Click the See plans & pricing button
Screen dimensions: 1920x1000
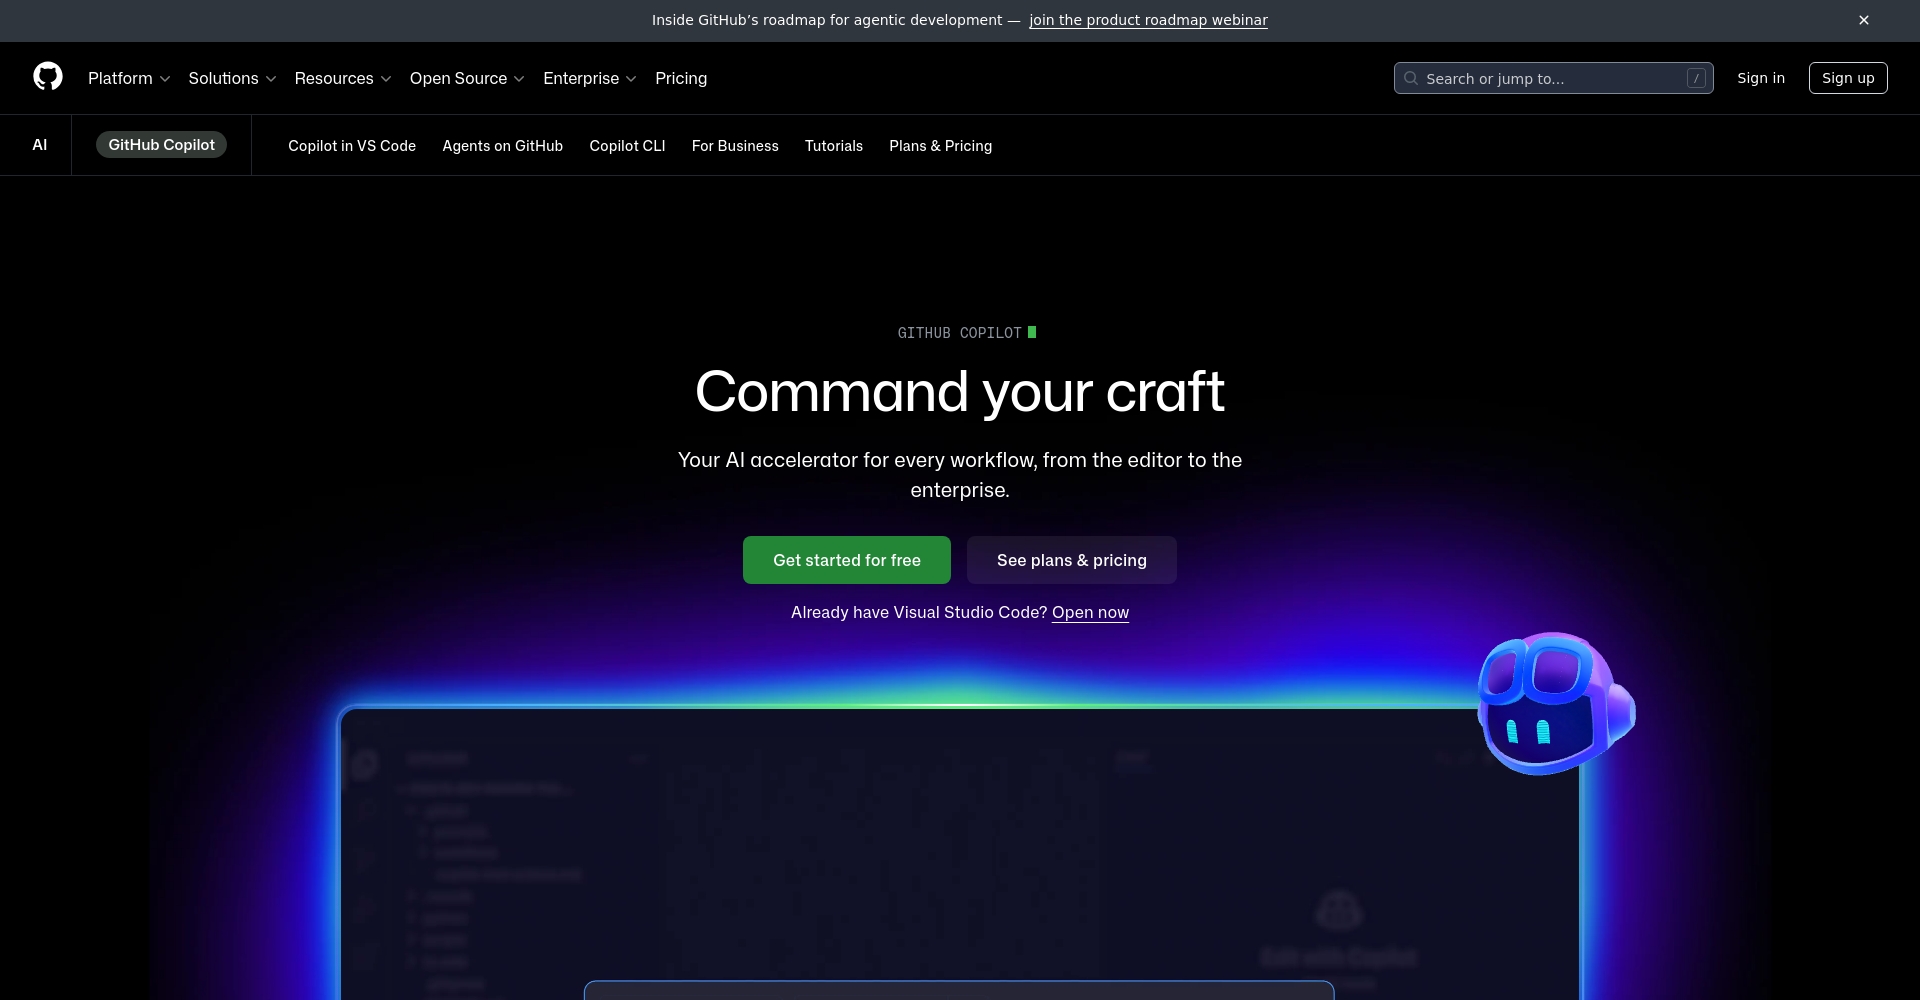[x=1071, y=560]
